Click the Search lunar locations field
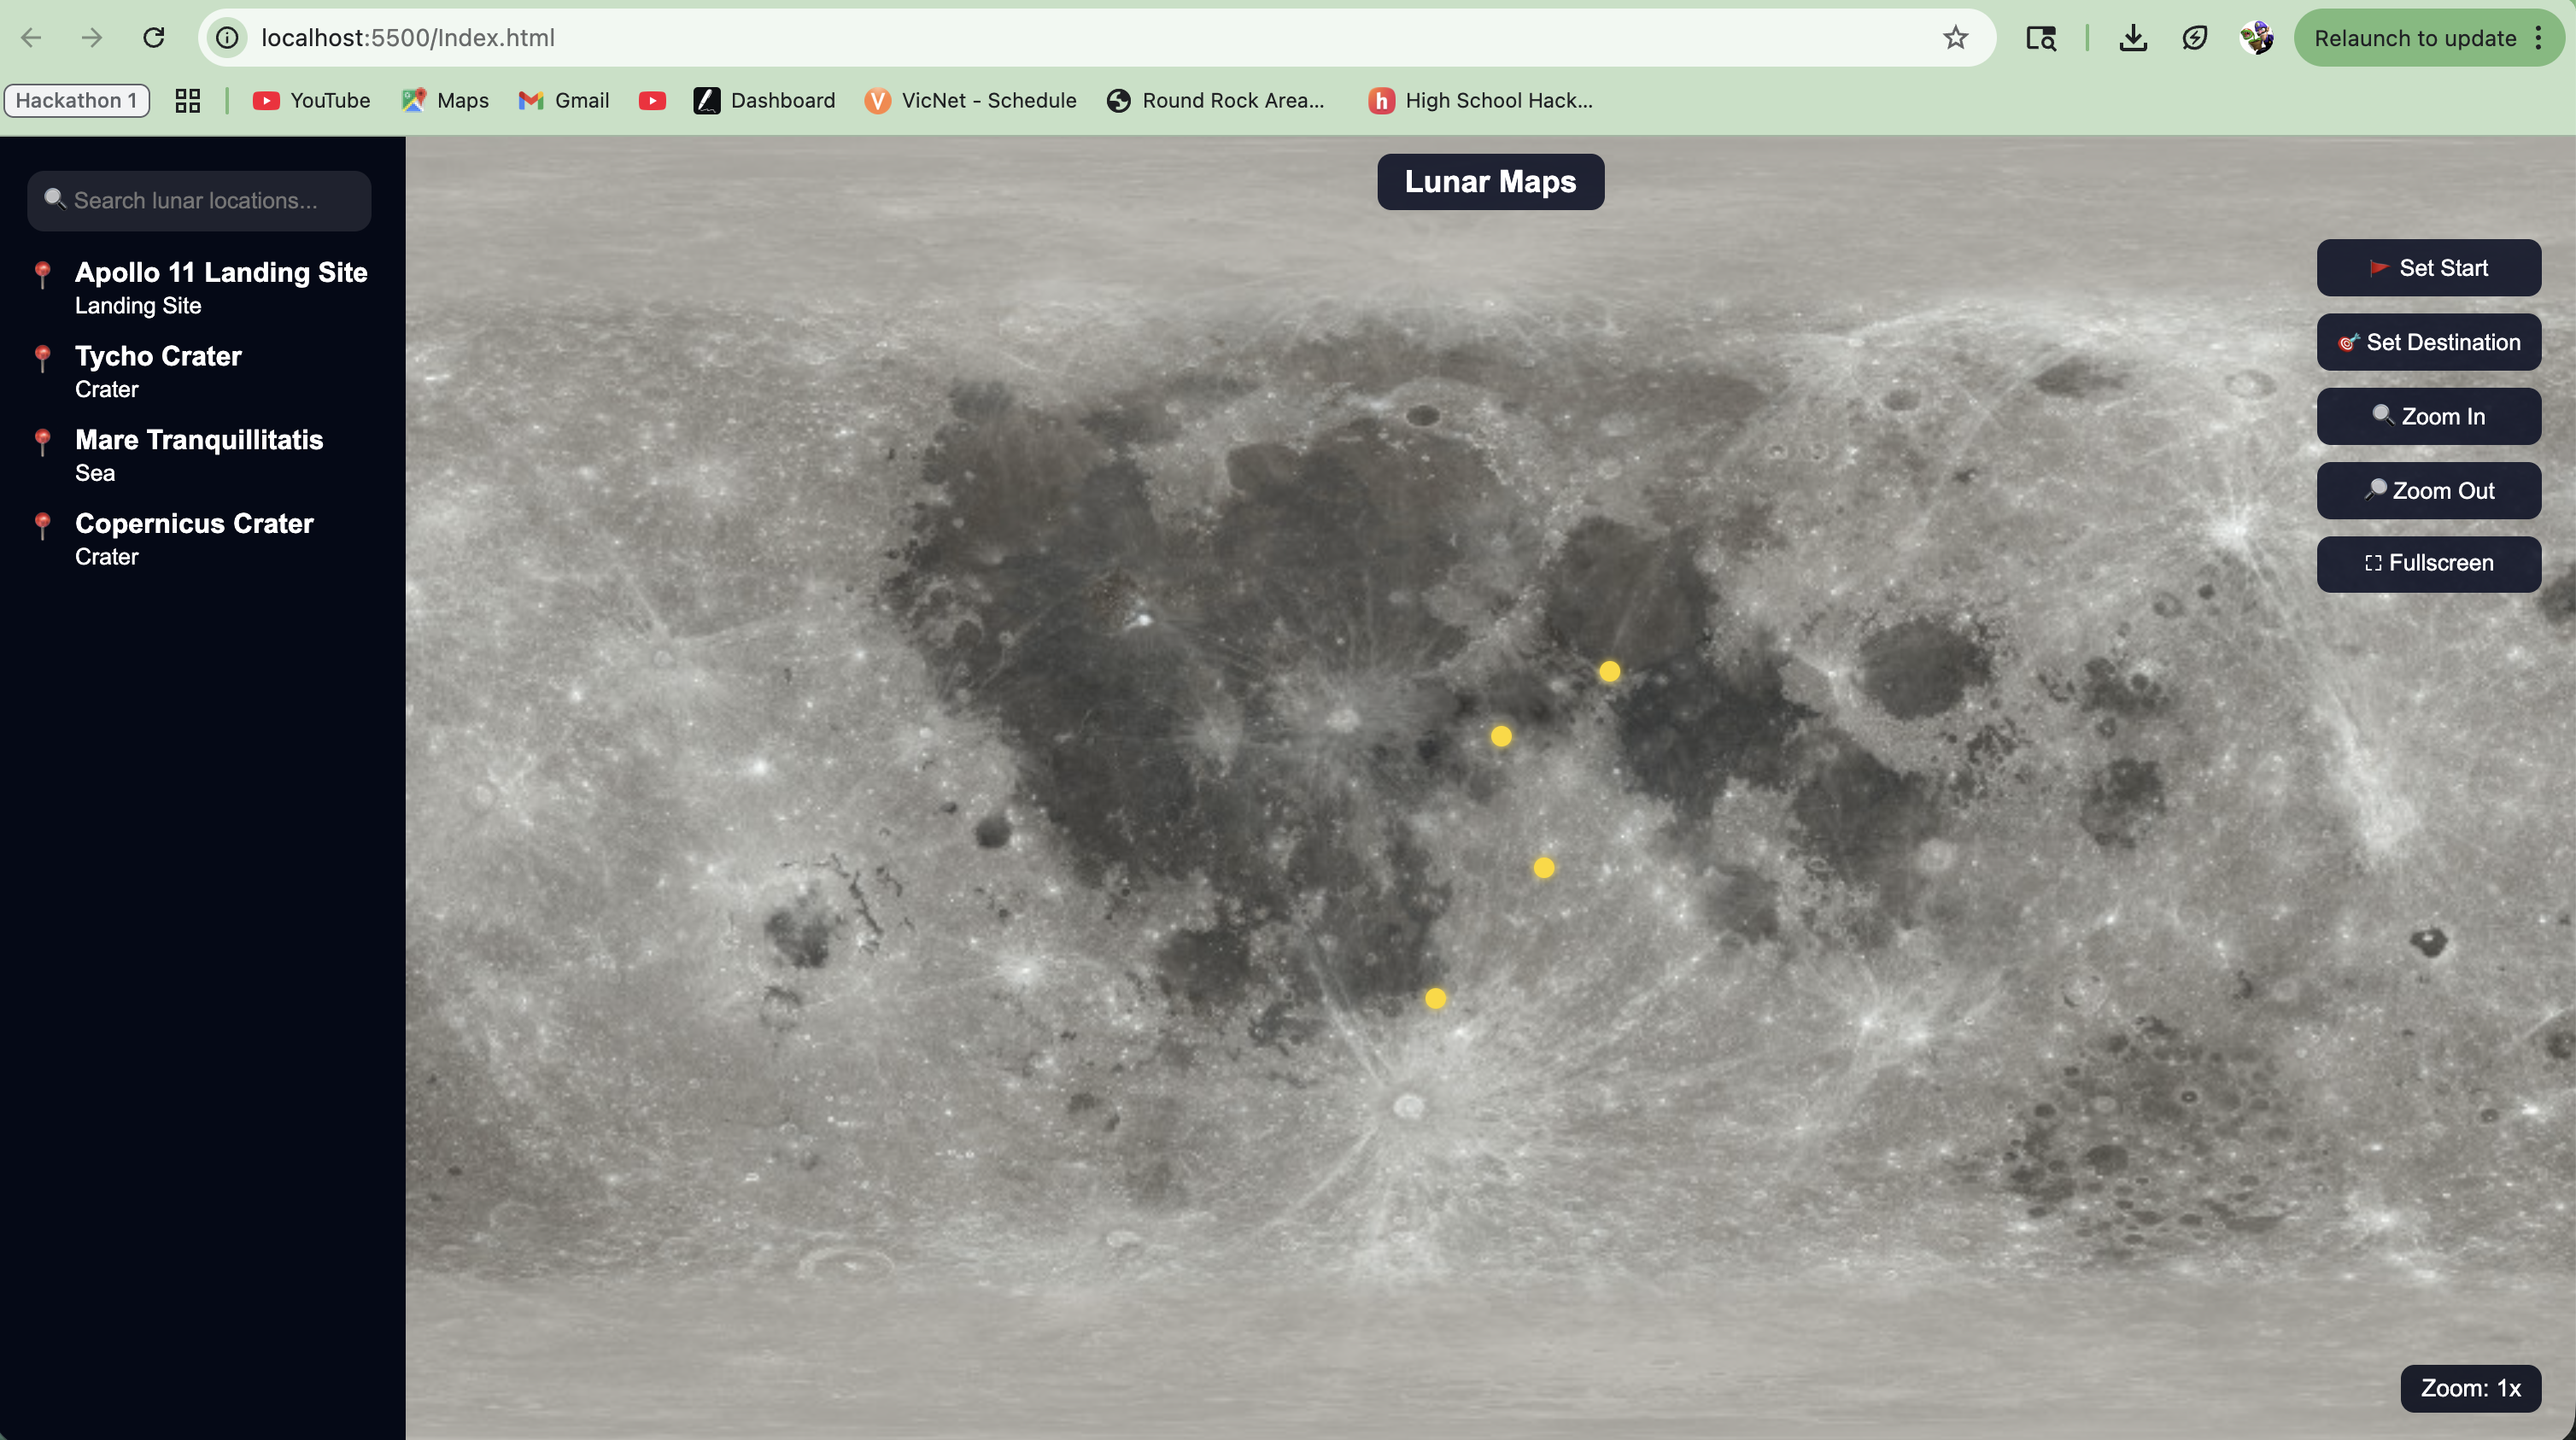 point(200,200)
